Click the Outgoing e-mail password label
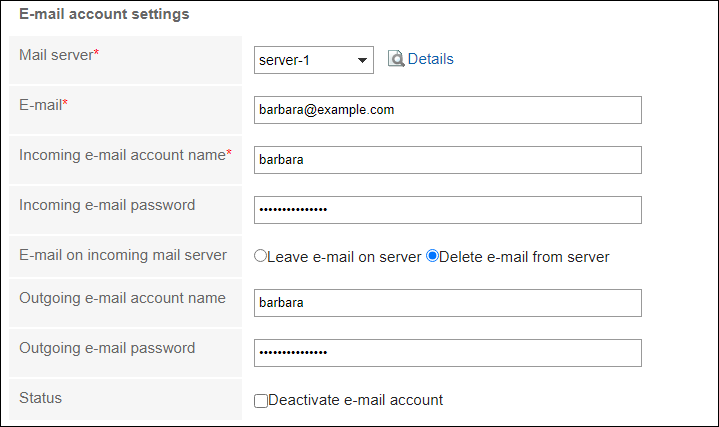Image resolution: width=719 pixels, height=427 pixels. 107,348
